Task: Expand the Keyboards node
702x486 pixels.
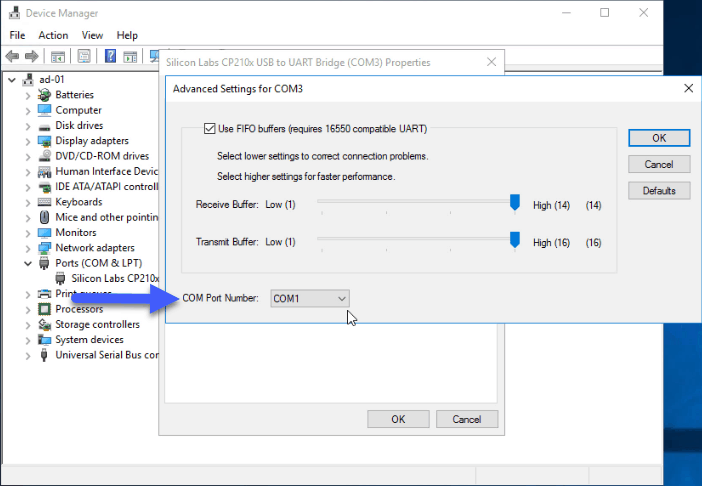Action: [28, 202]
